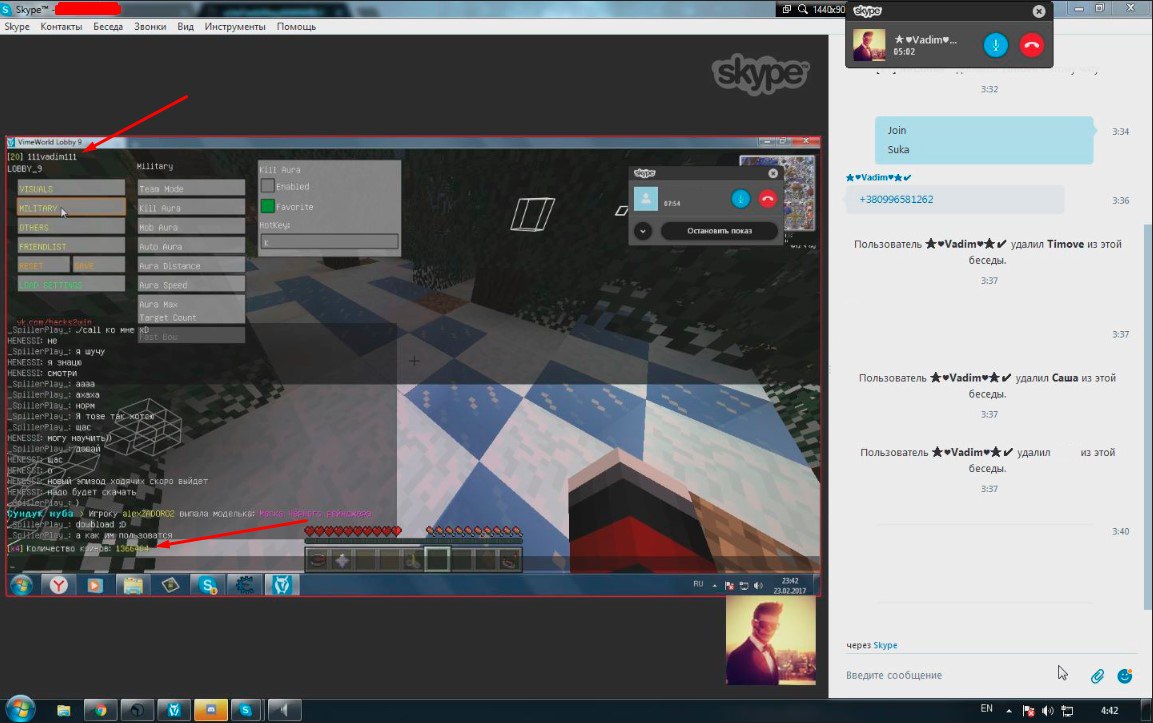Open VimeWorld launcher on main taskbar
Image resolution: width=1153 pixels, height=723 pixels.
[174, 710]
